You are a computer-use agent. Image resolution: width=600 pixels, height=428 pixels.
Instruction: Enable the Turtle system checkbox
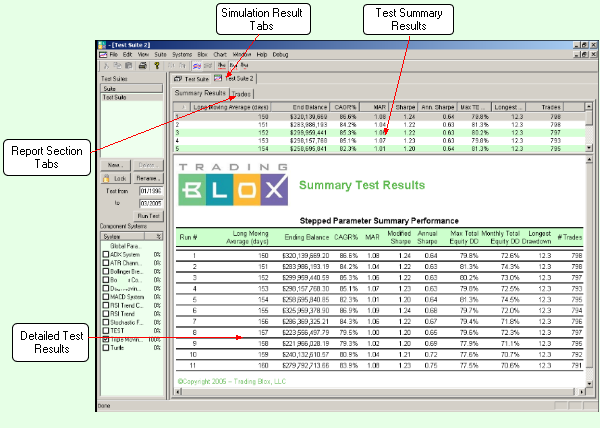click(x=106, y=348)
